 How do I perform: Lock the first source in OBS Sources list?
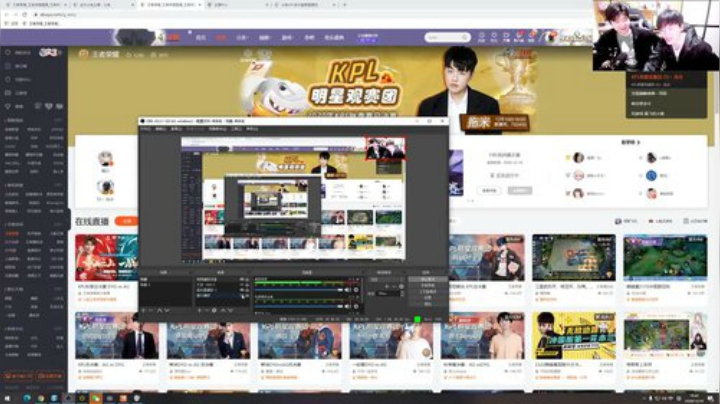coord(247,279)
